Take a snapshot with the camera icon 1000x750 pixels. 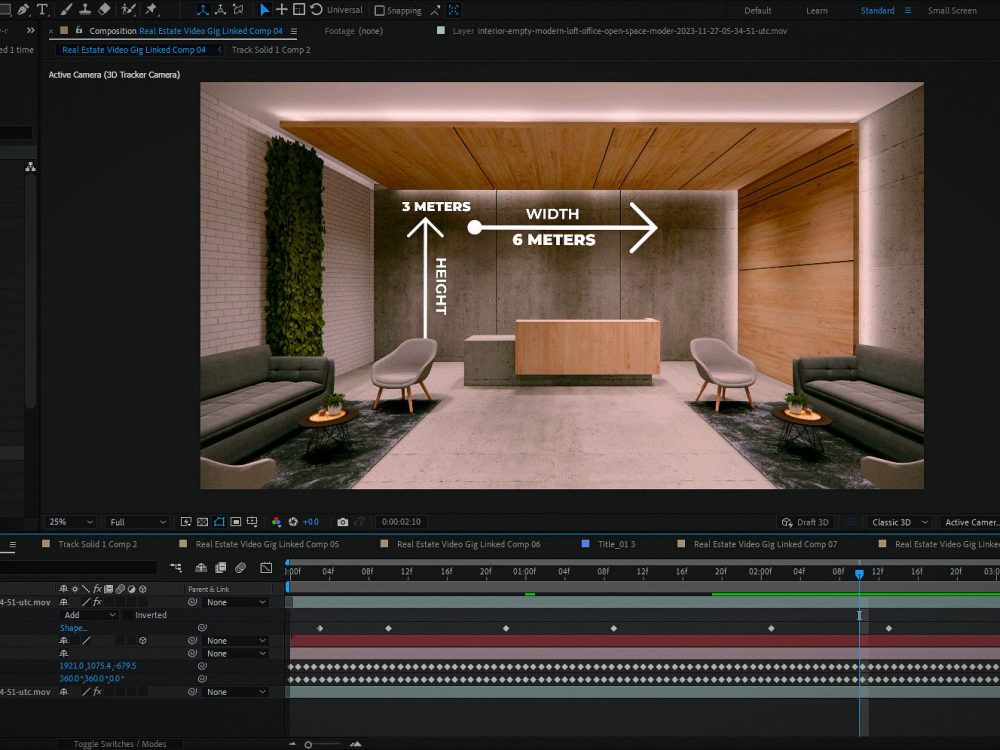342,522
